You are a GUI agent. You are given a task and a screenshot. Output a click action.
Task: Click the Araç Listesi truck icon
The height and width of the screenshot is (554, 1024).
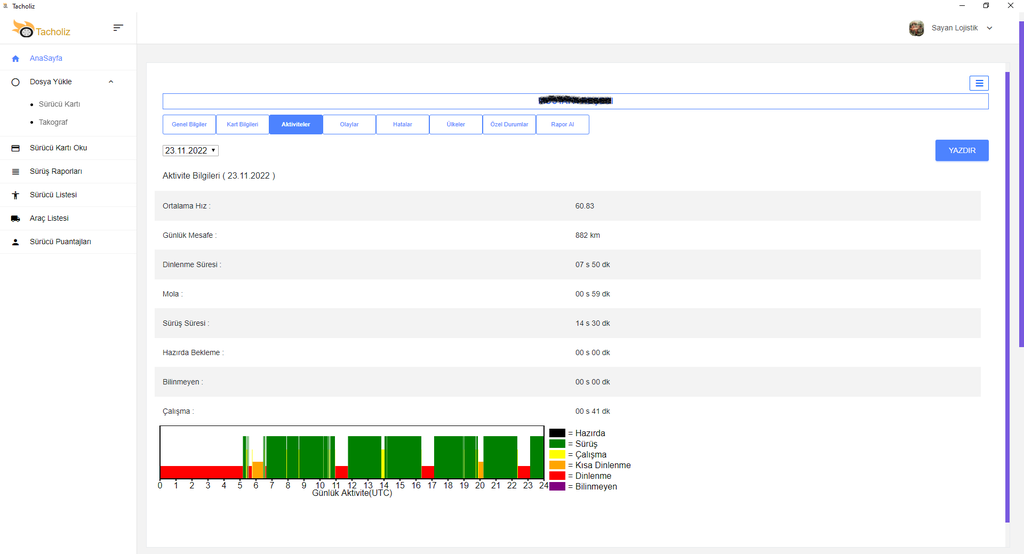click(x=16, y=219)
